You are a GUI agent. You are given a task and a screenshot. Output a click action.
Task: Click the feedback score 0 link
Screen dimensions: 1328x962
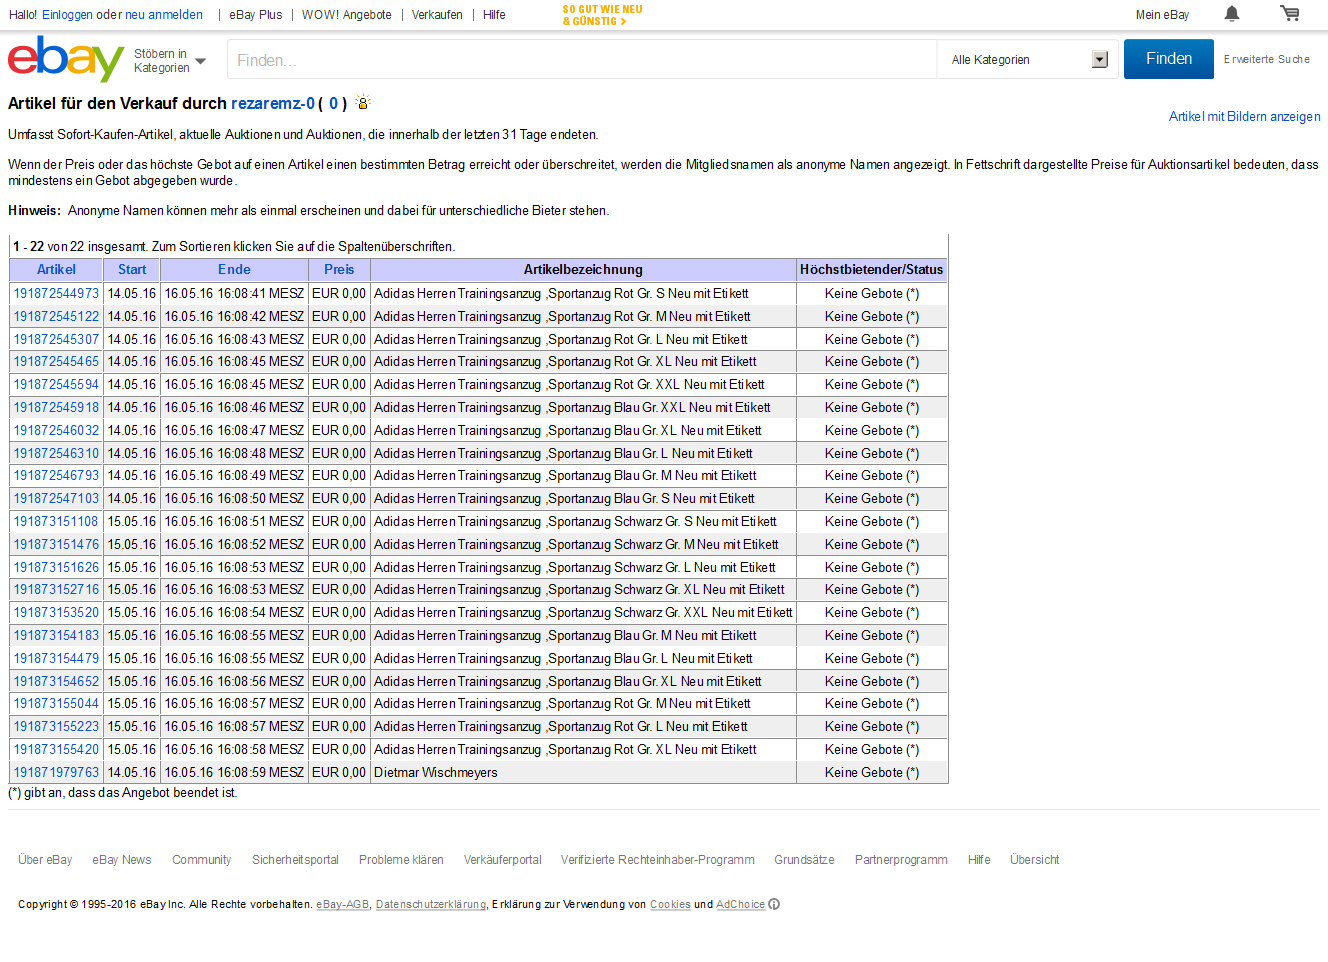point(333,103)
